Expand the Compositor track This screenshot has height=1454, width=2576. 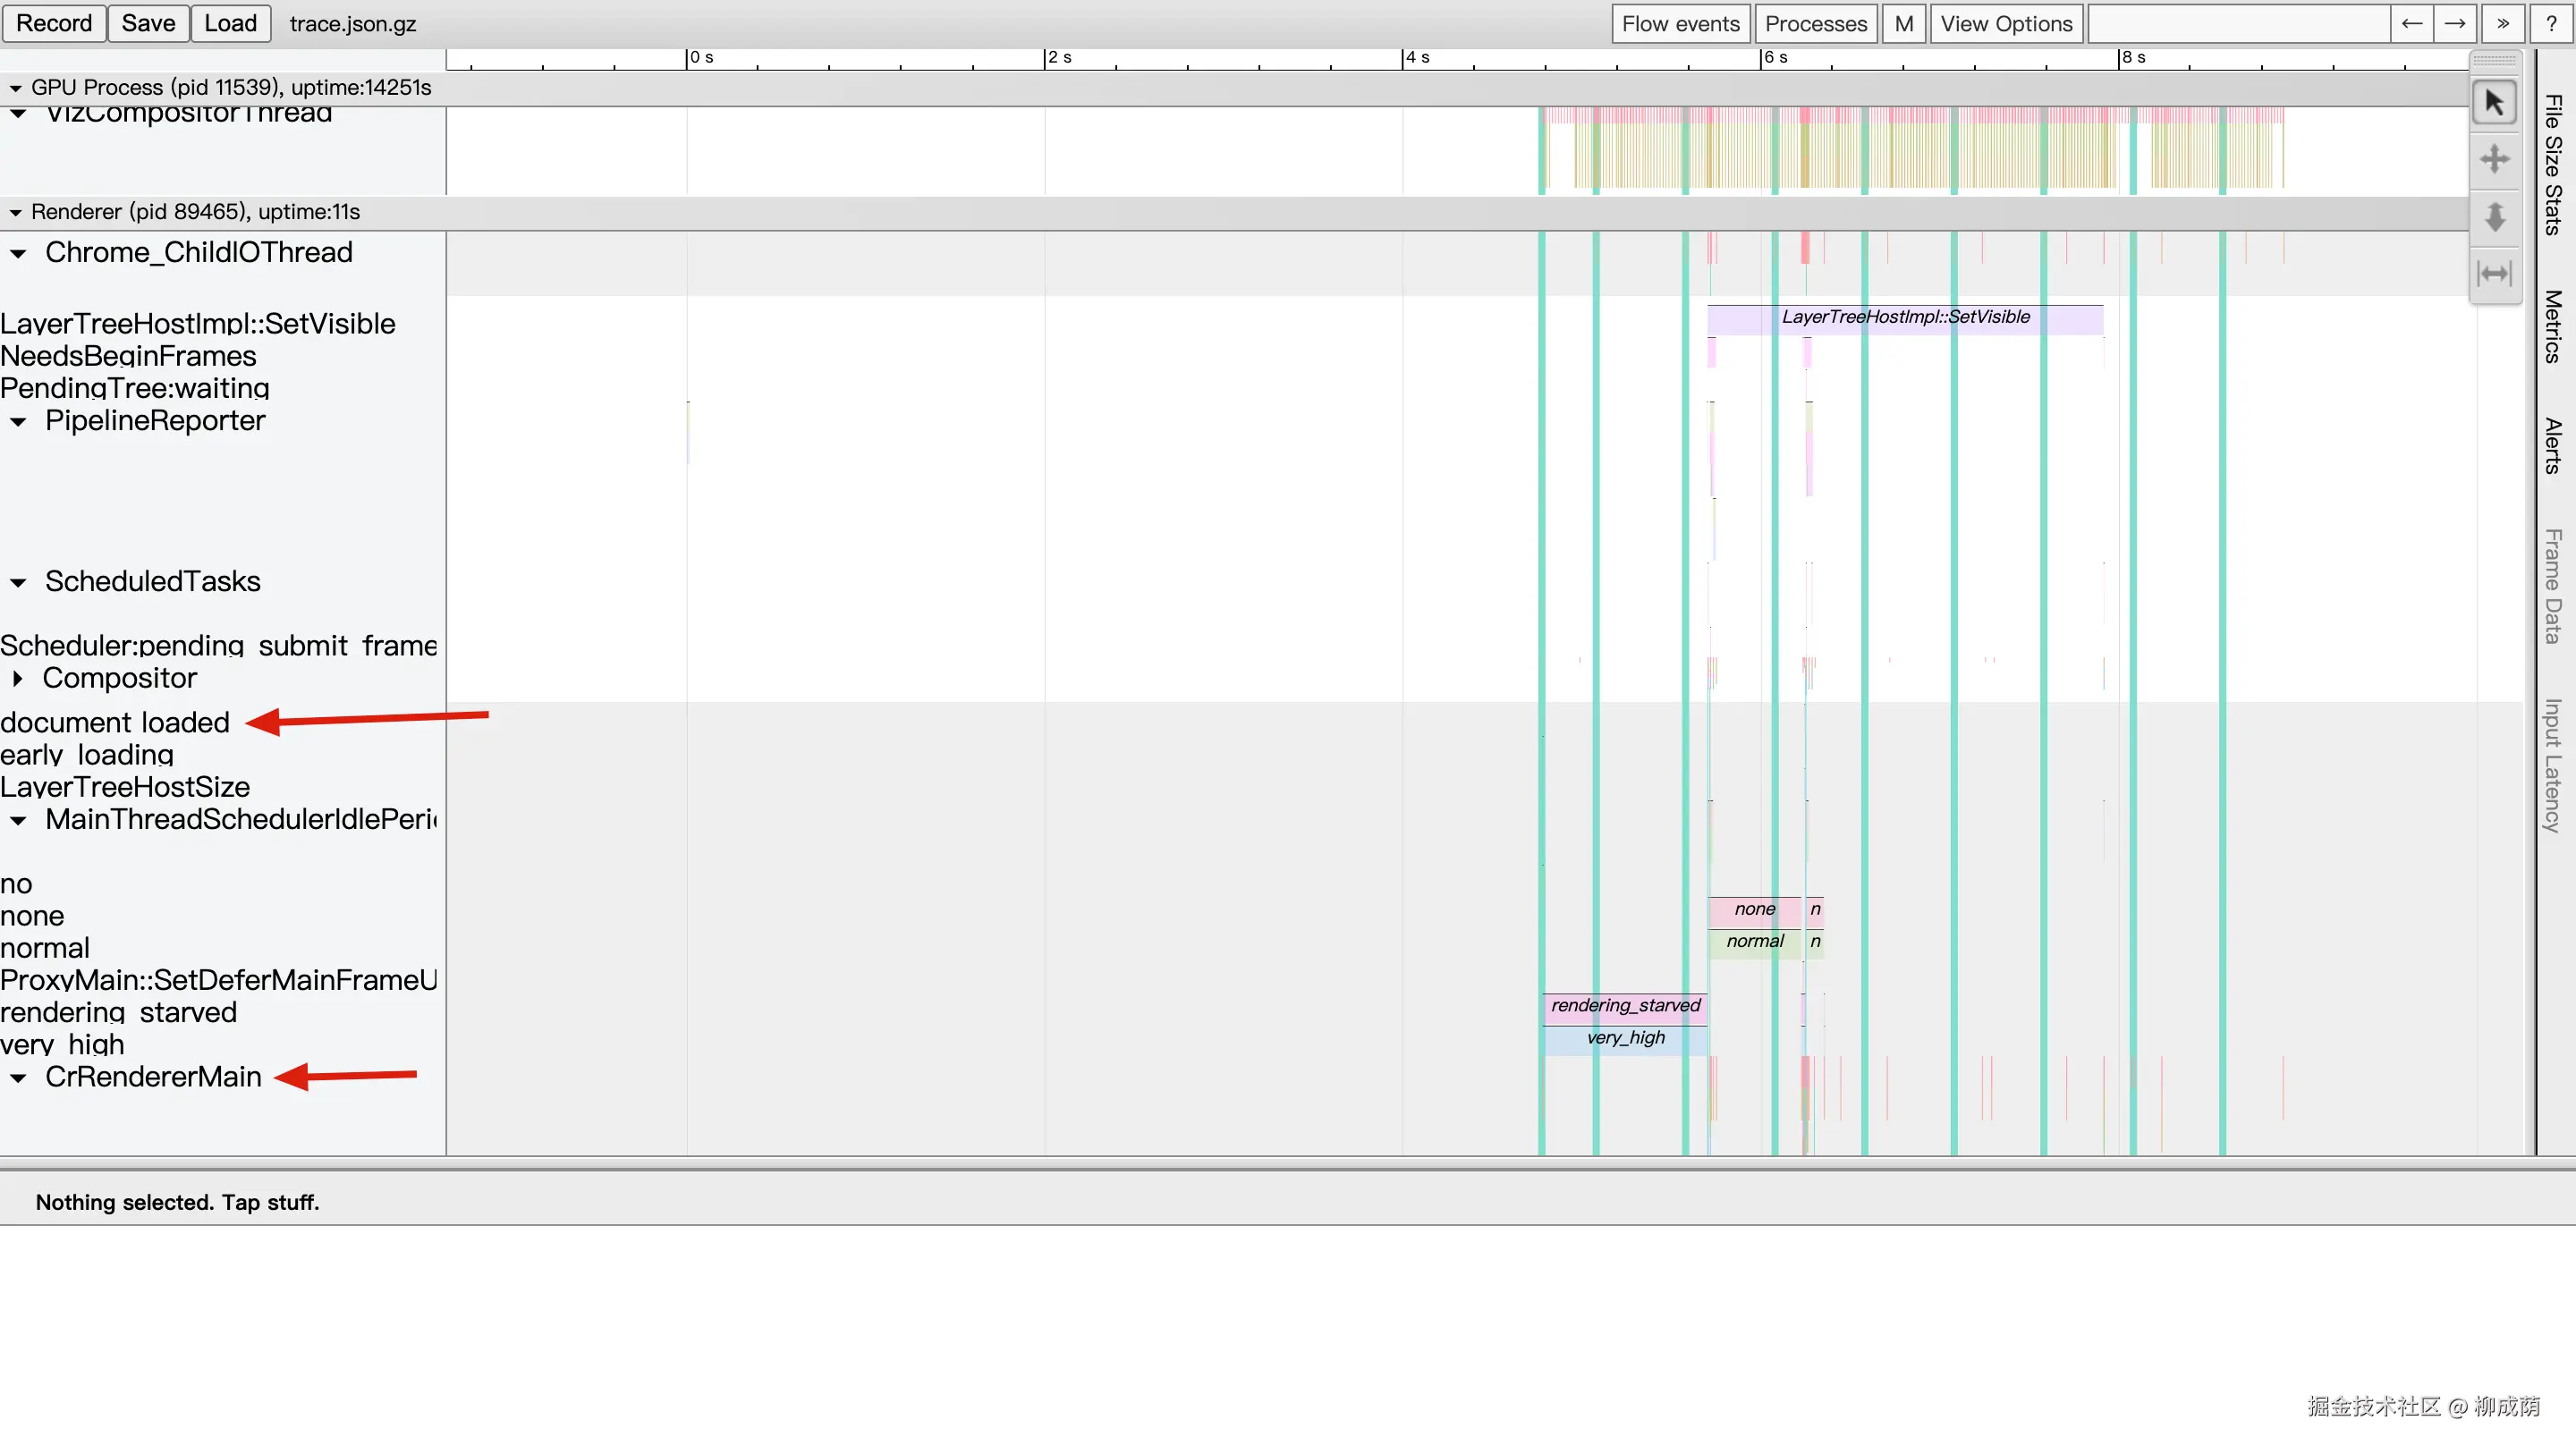[x=17, y=678]
